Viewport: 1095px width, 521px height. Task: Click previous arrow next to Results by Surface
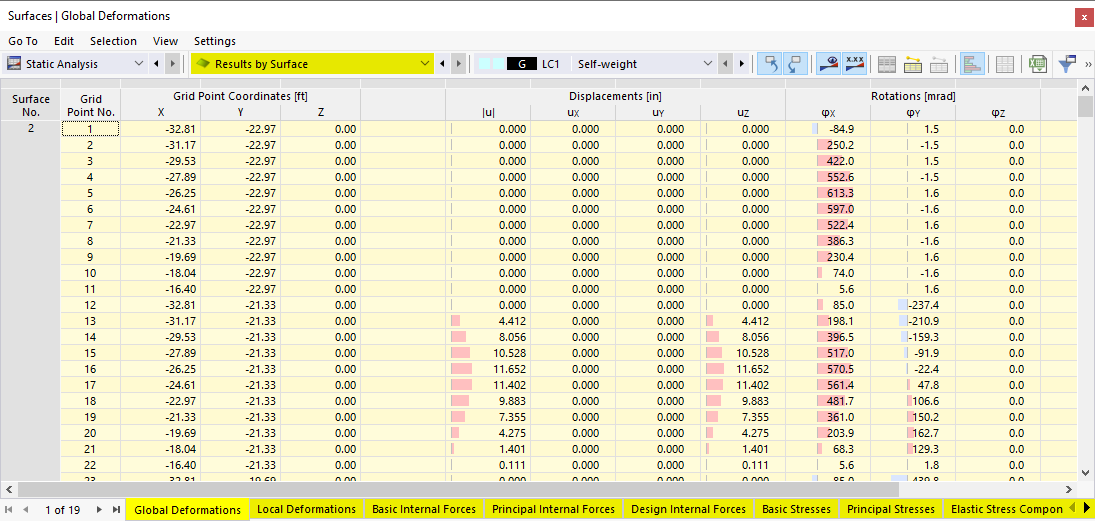pos(442,64)
